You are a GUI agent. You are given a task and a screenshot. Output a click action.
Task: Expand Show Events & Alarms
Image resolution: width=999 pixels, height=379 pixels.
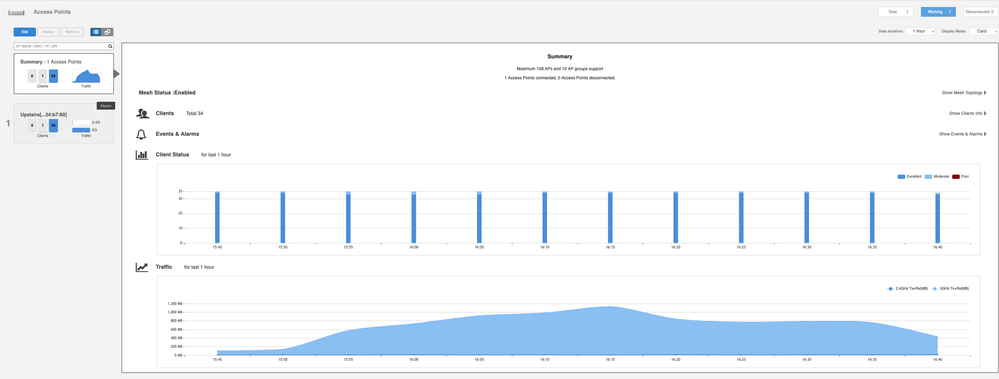[963, 134]
